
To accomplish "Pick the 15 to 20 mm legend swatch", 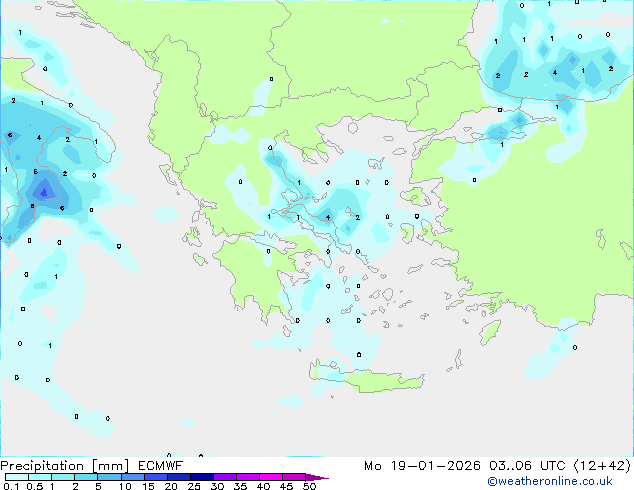I will pyautogui.click(x=155, y=477).
